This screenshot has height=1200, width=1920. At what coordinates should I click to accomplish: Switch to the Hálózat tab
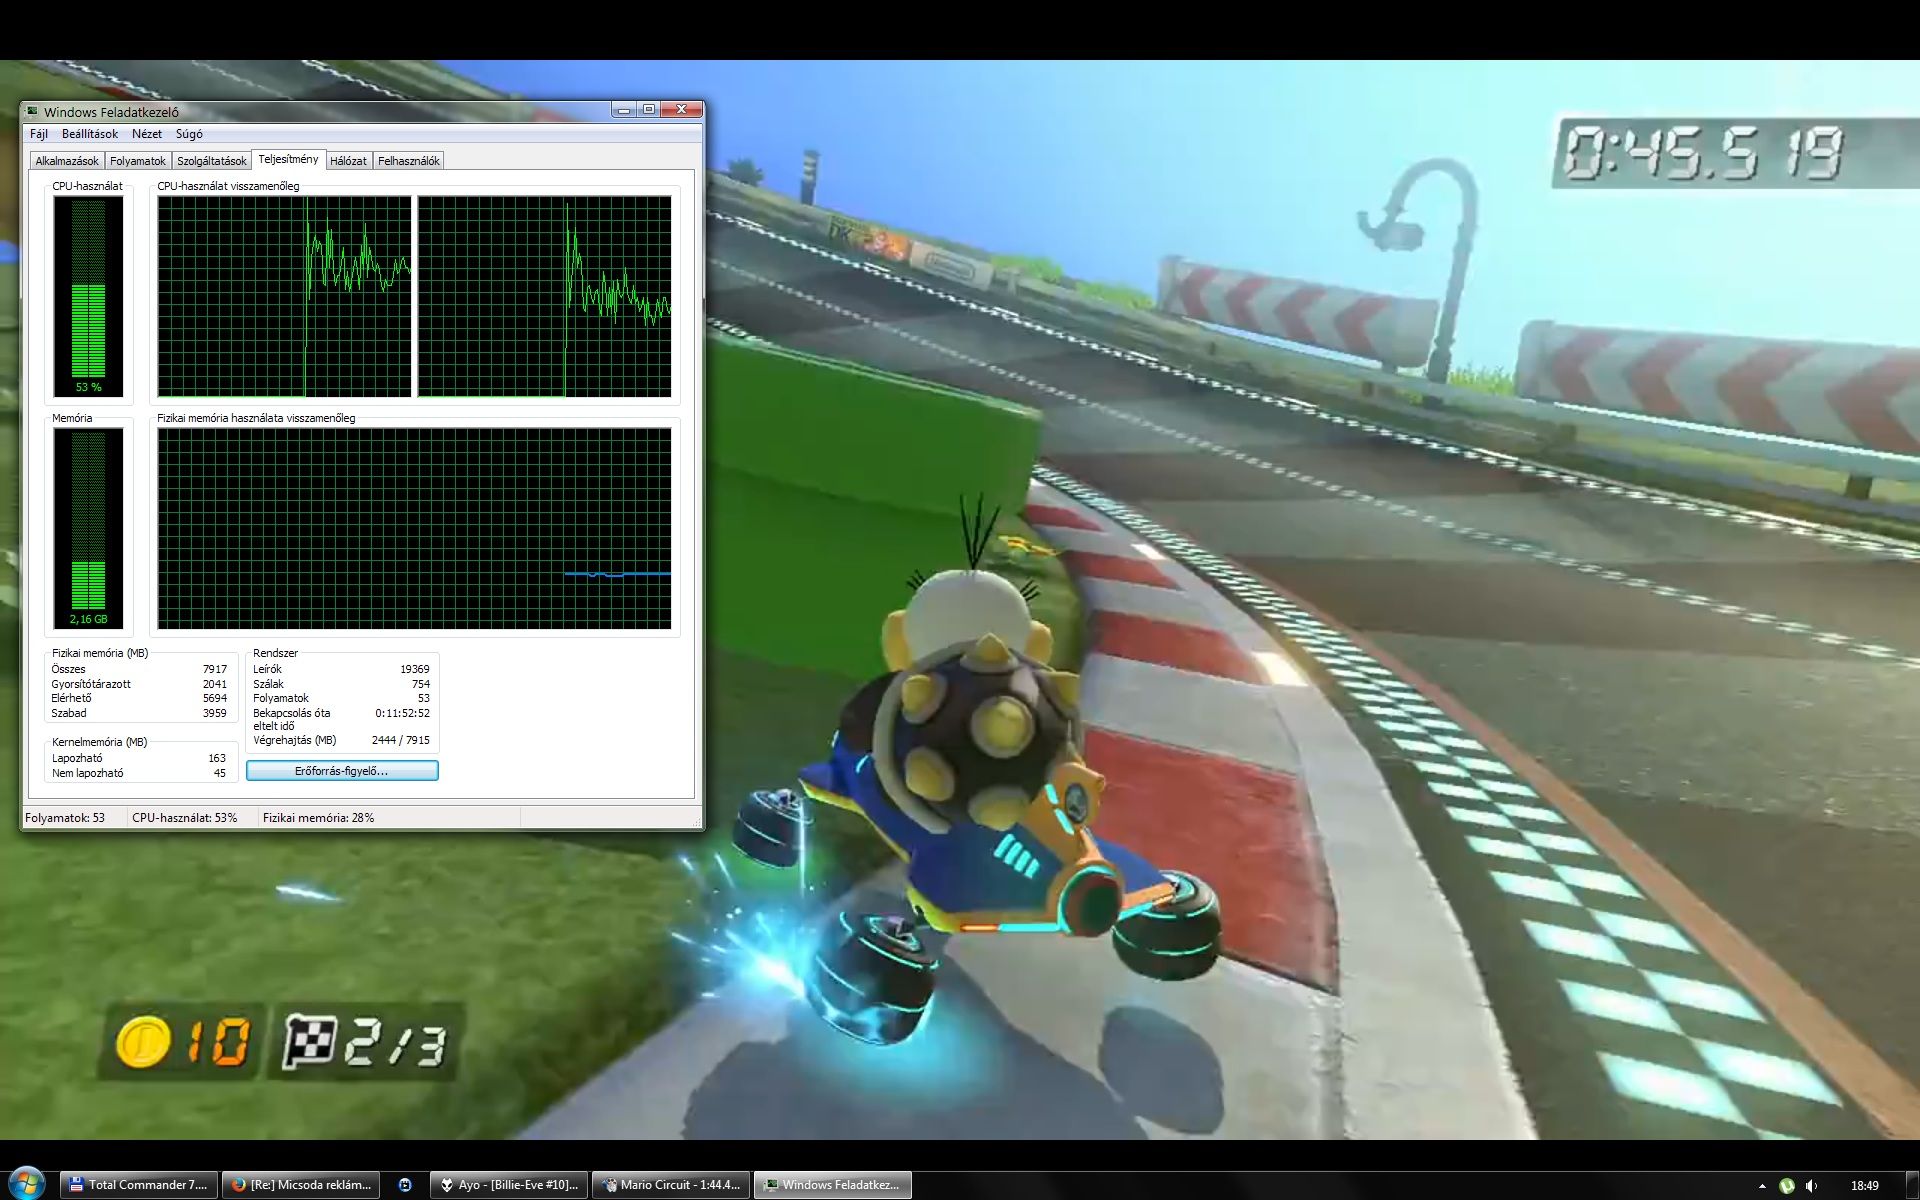(348, 161)
